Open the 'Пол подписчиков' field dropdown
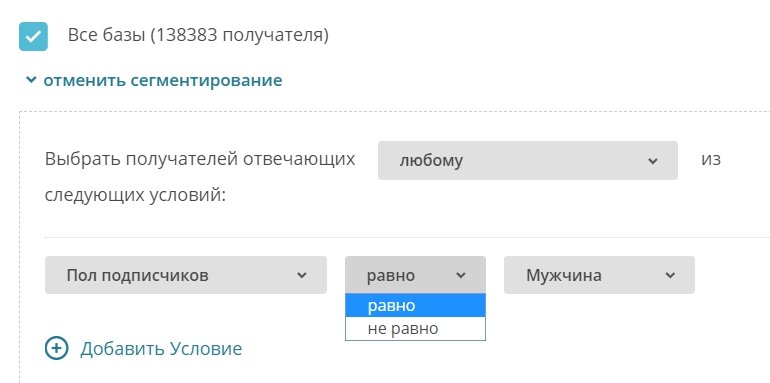This screenshot has width=770, height=383. click(186, 275)
